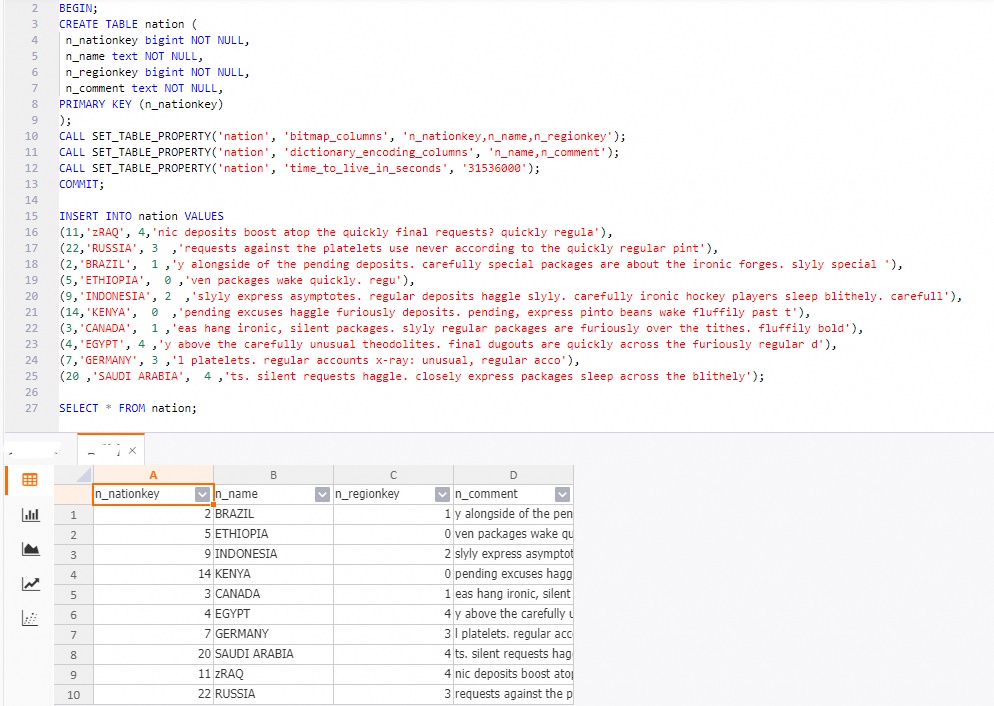The image size is (994, 706).
Task: Expand the n_name column filter dropdown
Action: point(322,494)
